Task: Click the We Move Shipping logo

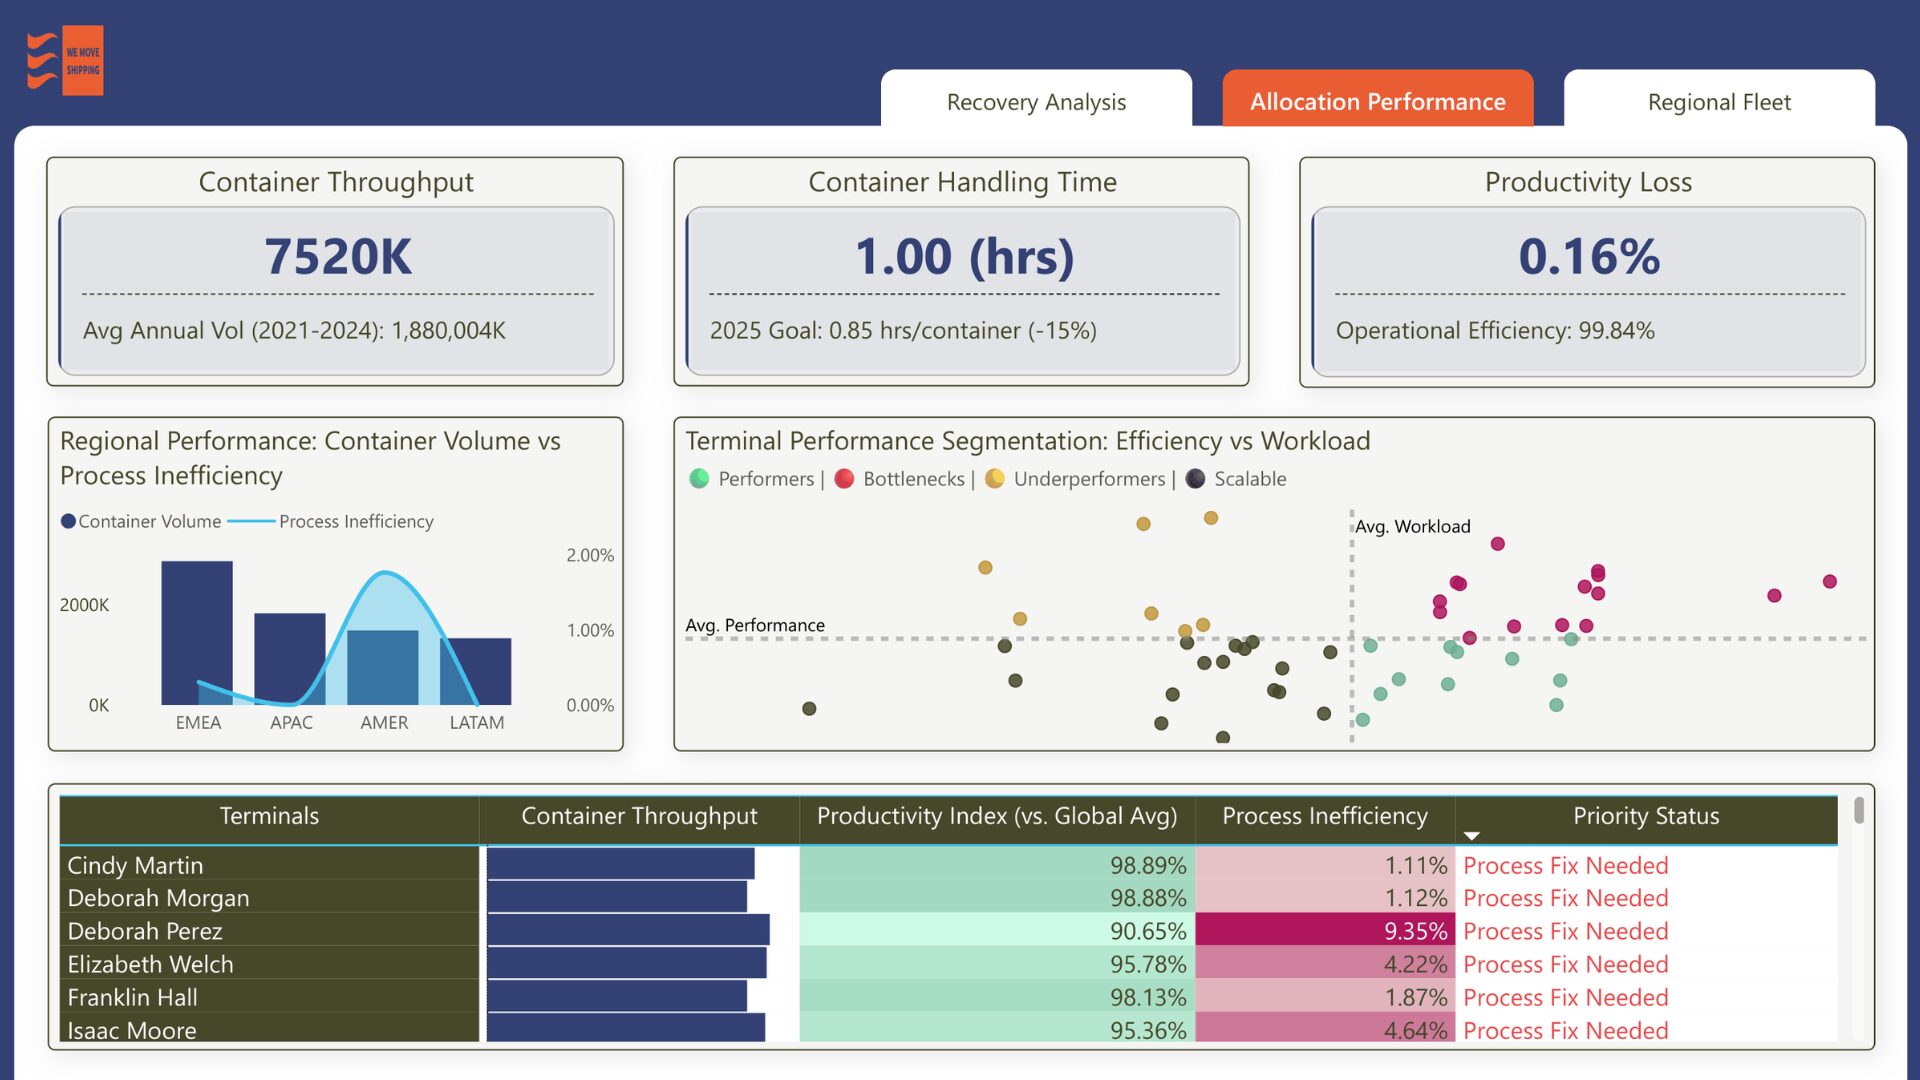Action: click(65, 60)
